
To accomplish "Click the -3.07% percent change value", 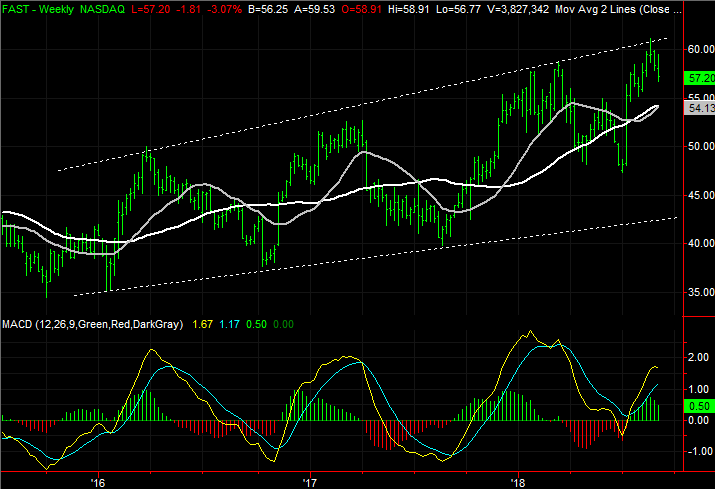I will click(224, 9).
